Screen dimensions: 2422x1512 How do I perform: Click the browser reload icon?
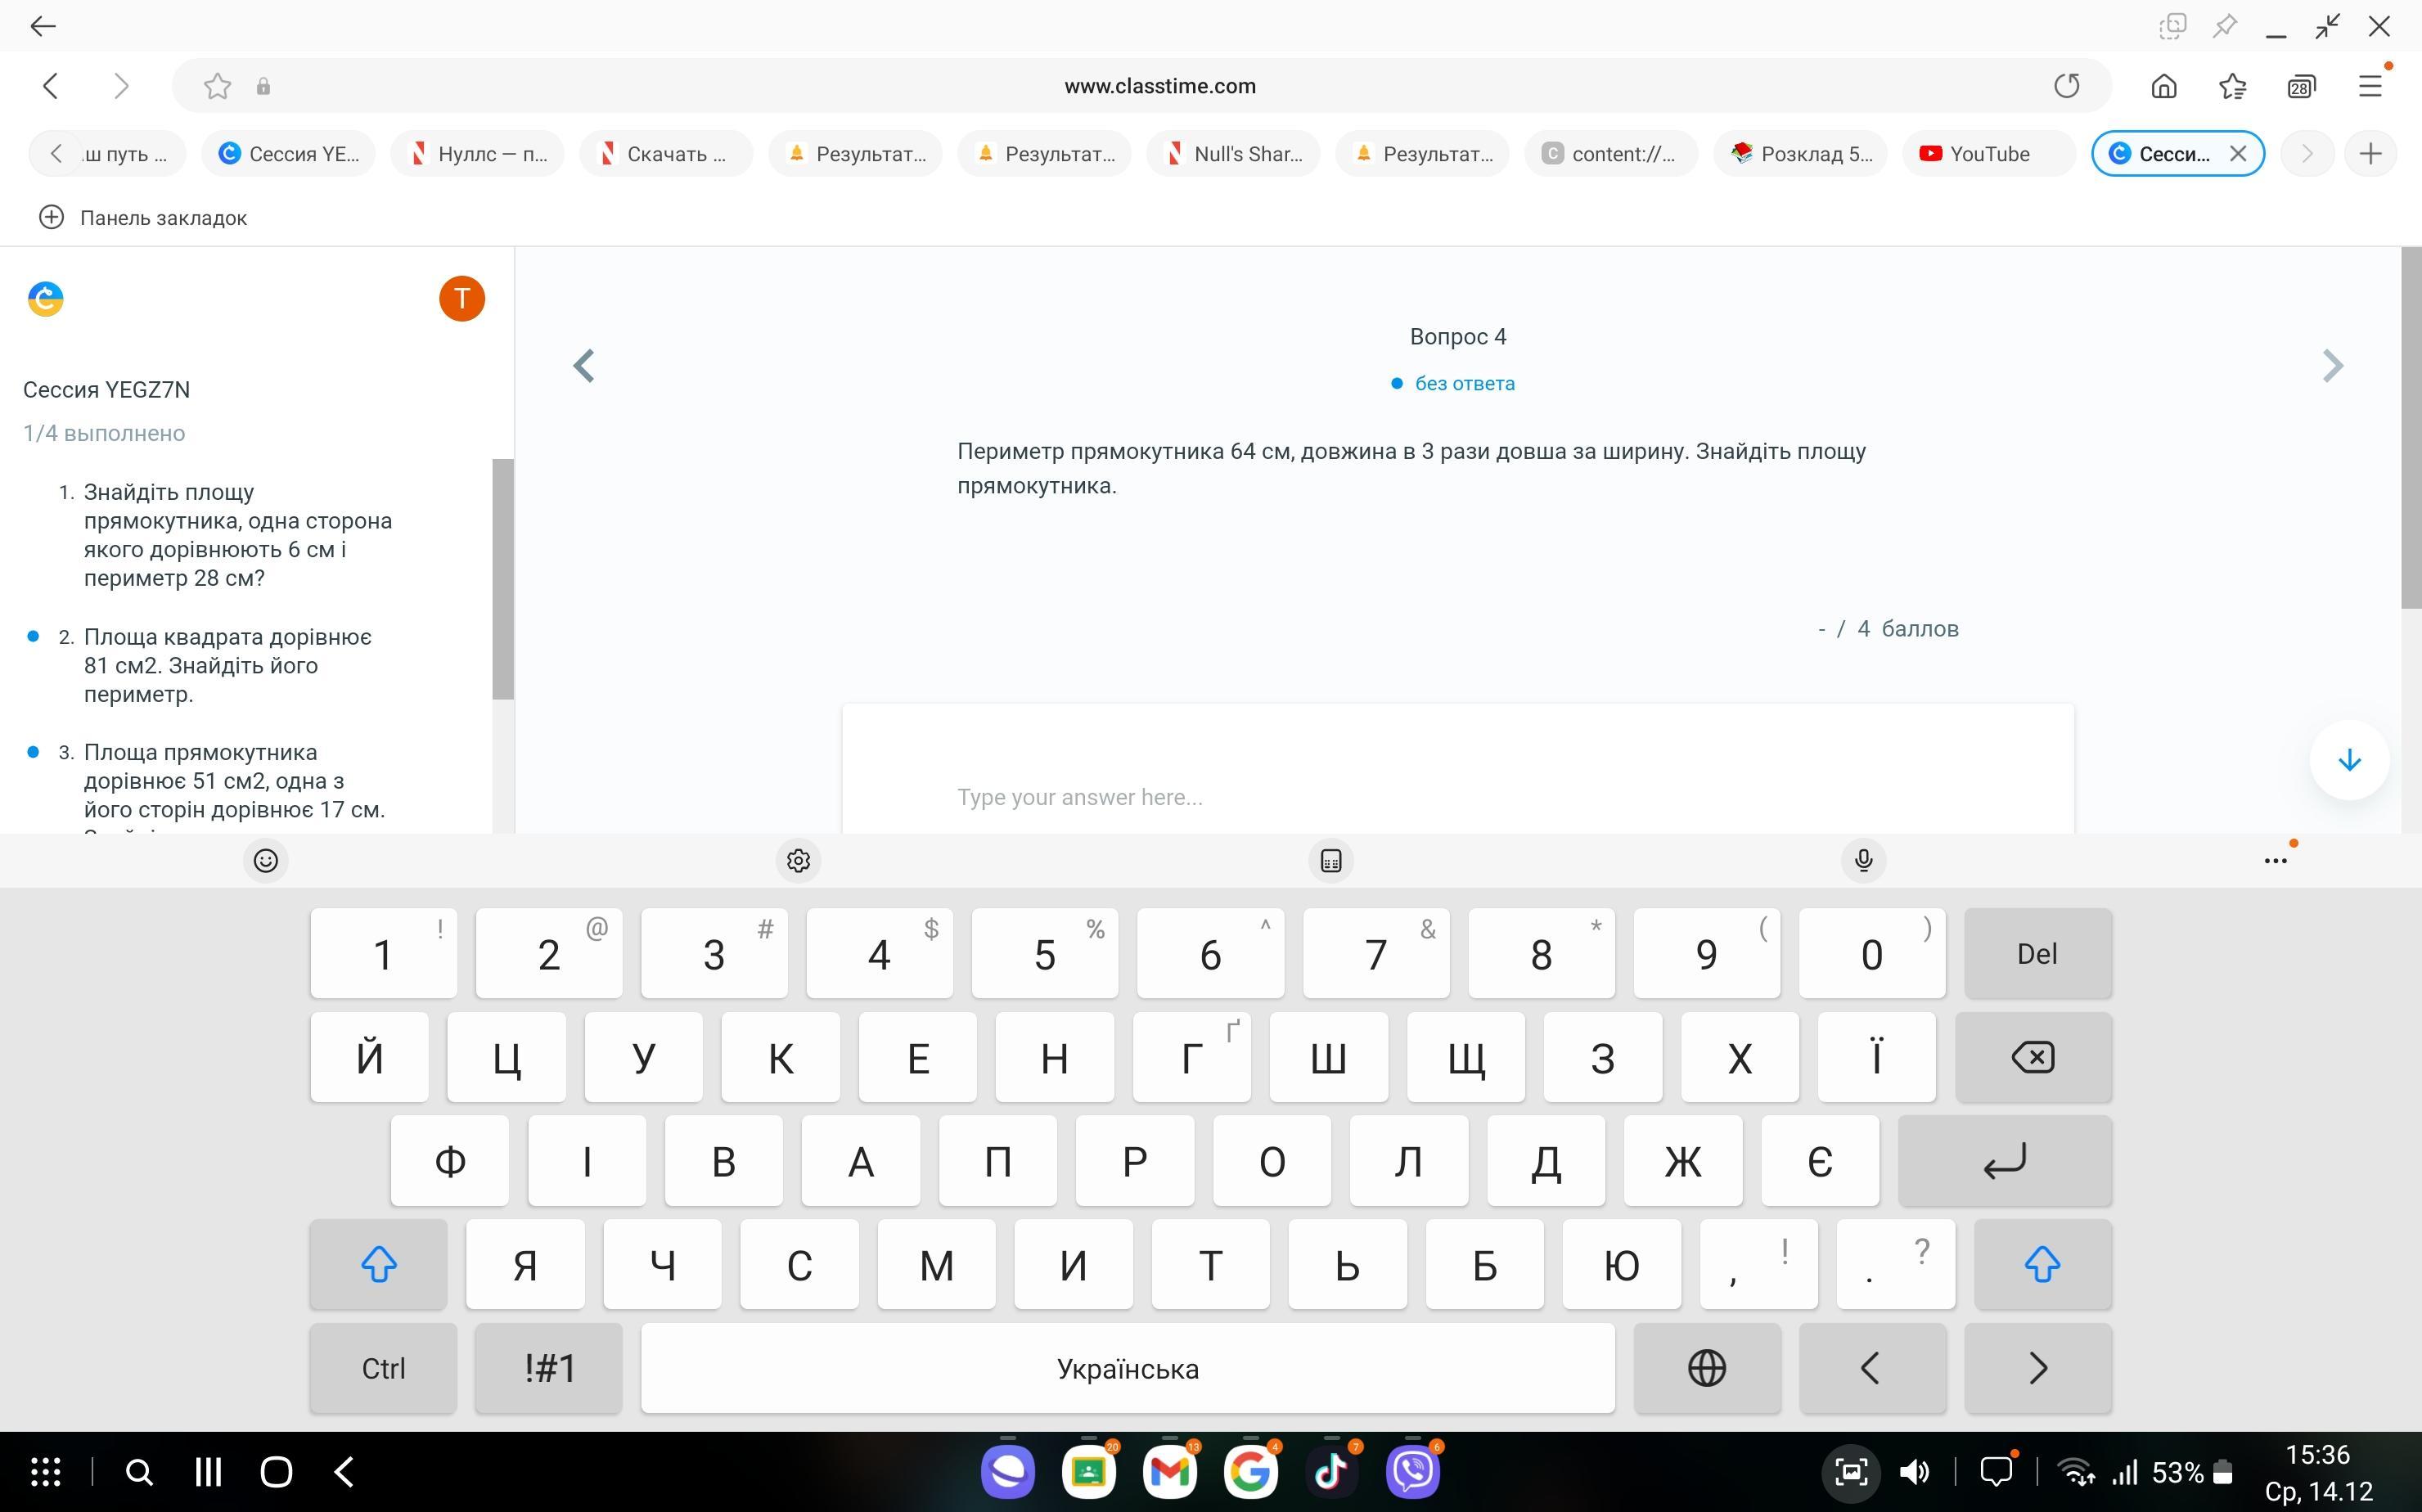[2066, 86]
